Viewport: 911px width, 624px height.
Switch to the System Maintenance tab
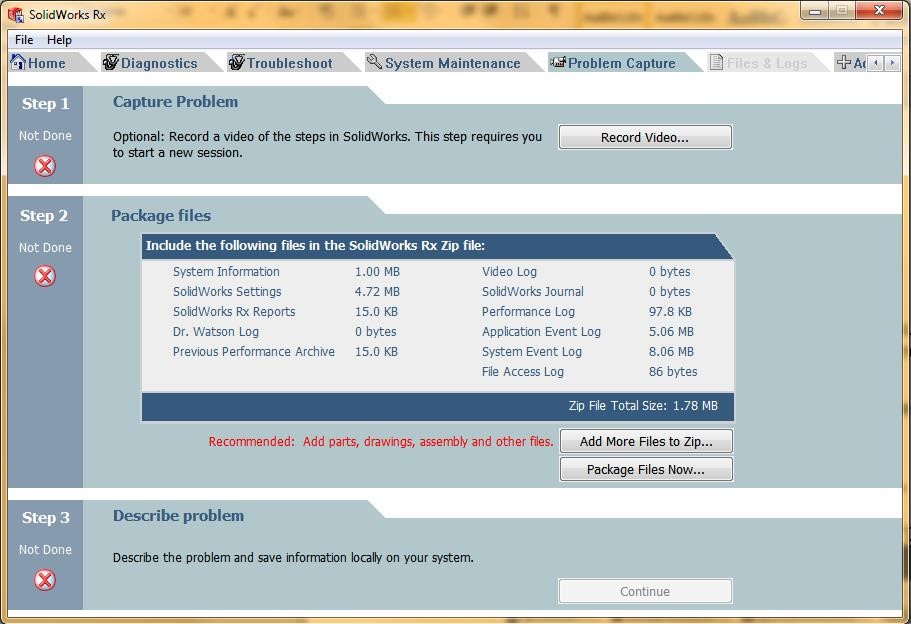(445, 63)
